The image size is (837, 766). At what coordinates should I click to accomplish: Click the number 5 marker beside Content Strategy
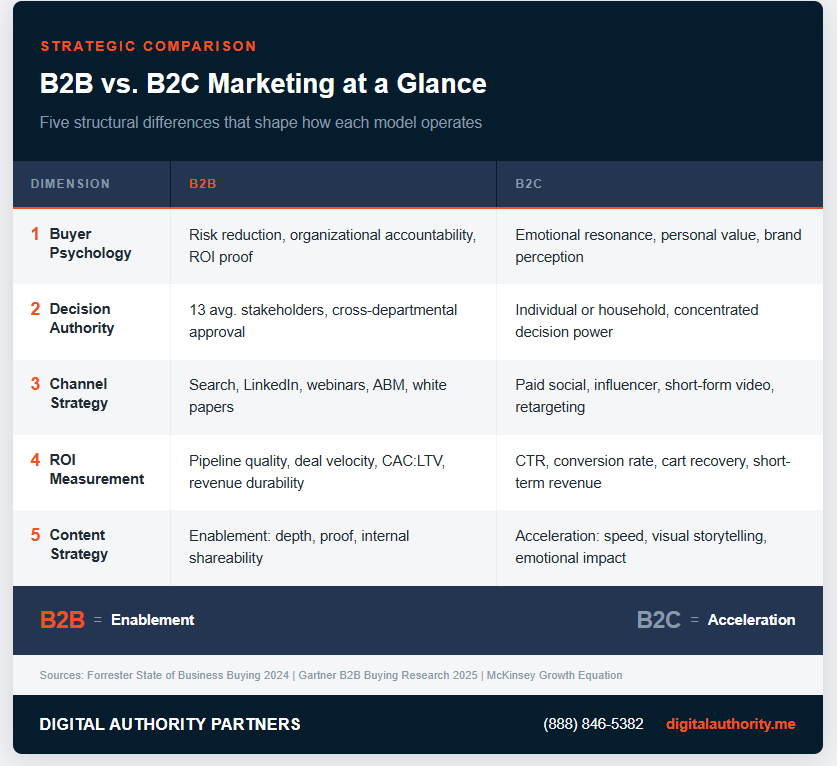tap(34, 535)
